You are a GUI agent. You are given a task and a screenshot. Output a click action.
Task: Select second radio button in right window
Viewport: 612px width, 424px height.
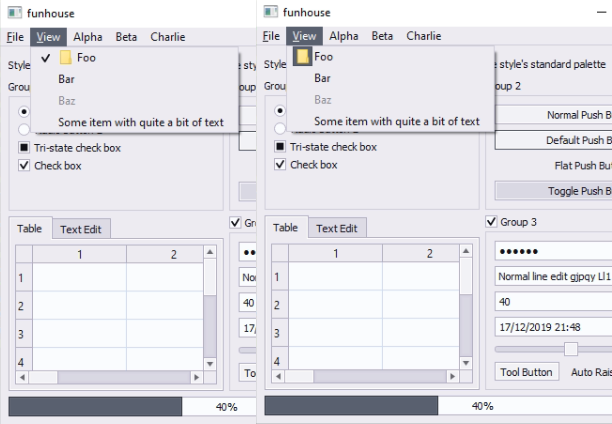click(280, 128)
